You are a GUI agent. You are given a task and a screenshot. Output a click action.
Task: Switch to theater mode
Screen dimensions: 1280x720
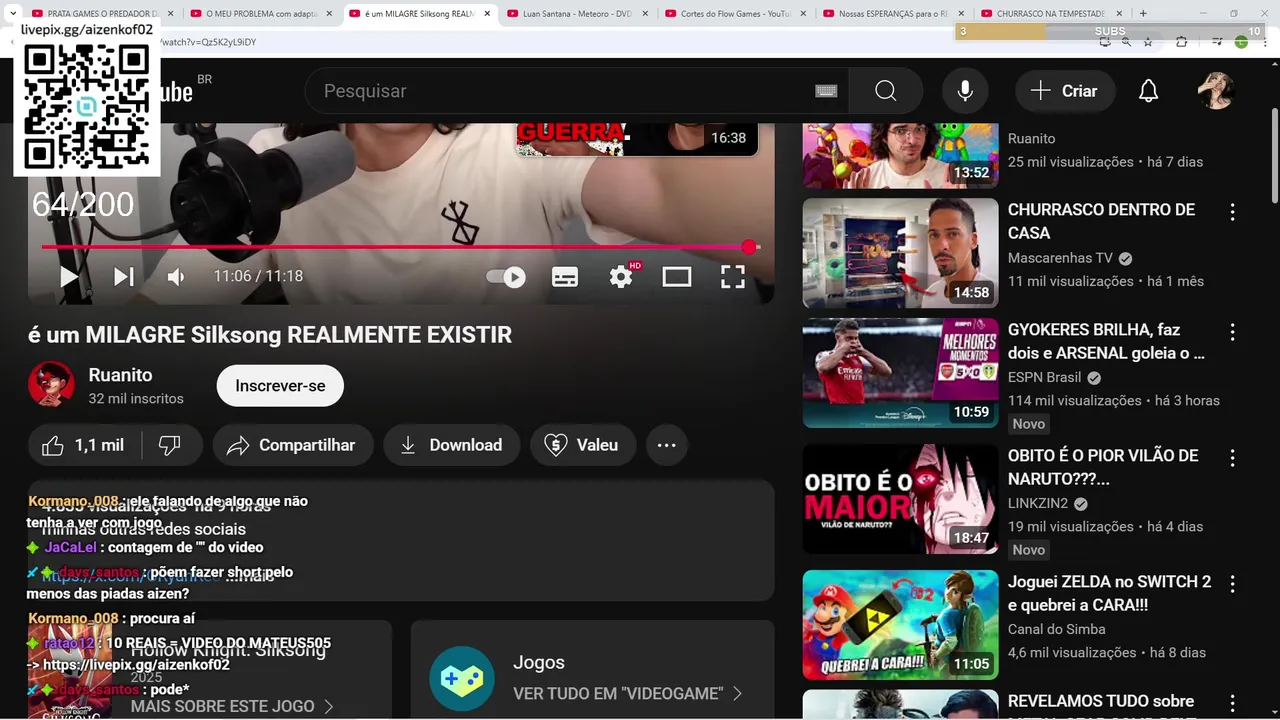[677, 277]
